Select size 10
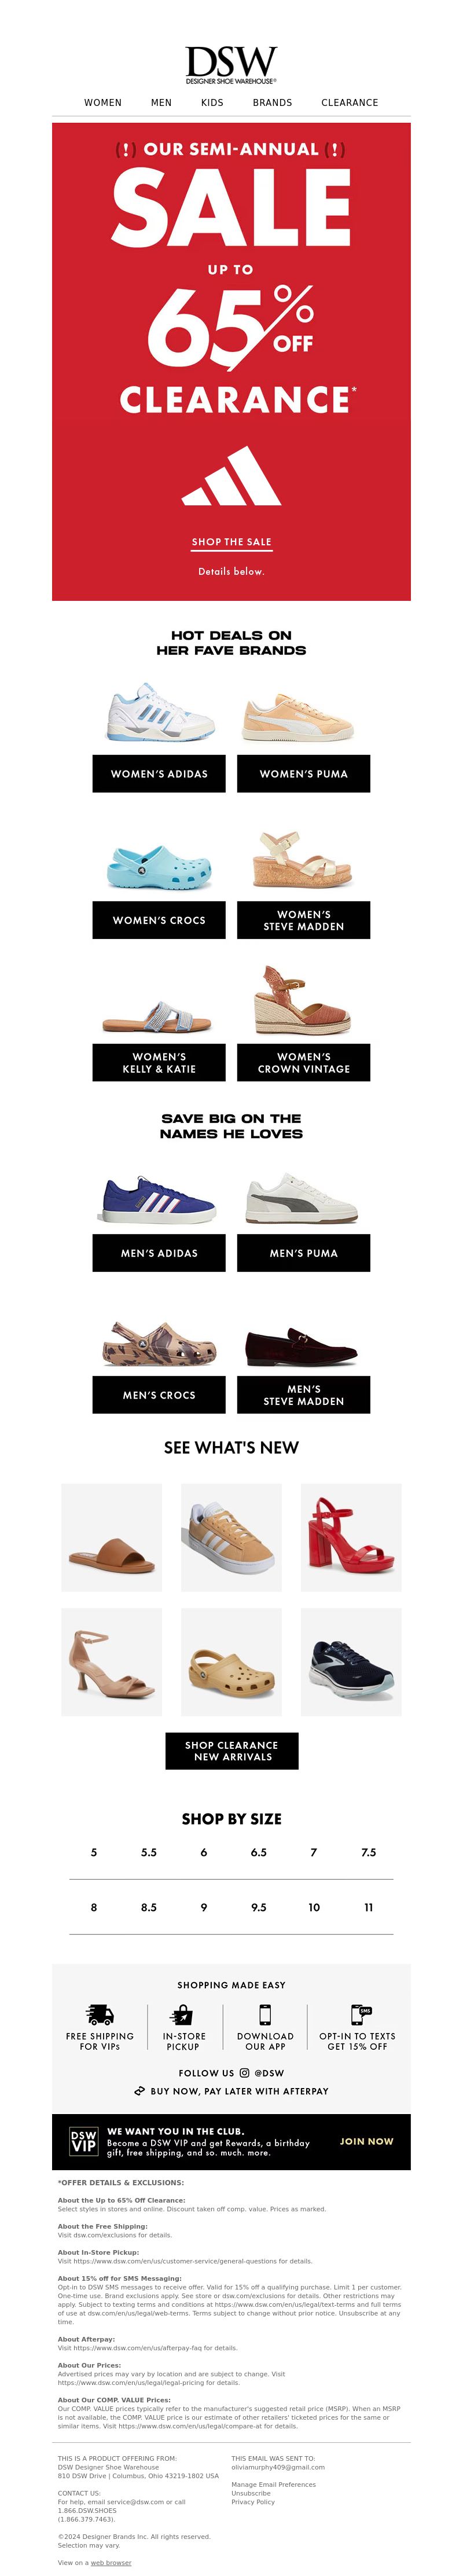This screenshot has height=2576, width=463. [x=314, y=1907]
